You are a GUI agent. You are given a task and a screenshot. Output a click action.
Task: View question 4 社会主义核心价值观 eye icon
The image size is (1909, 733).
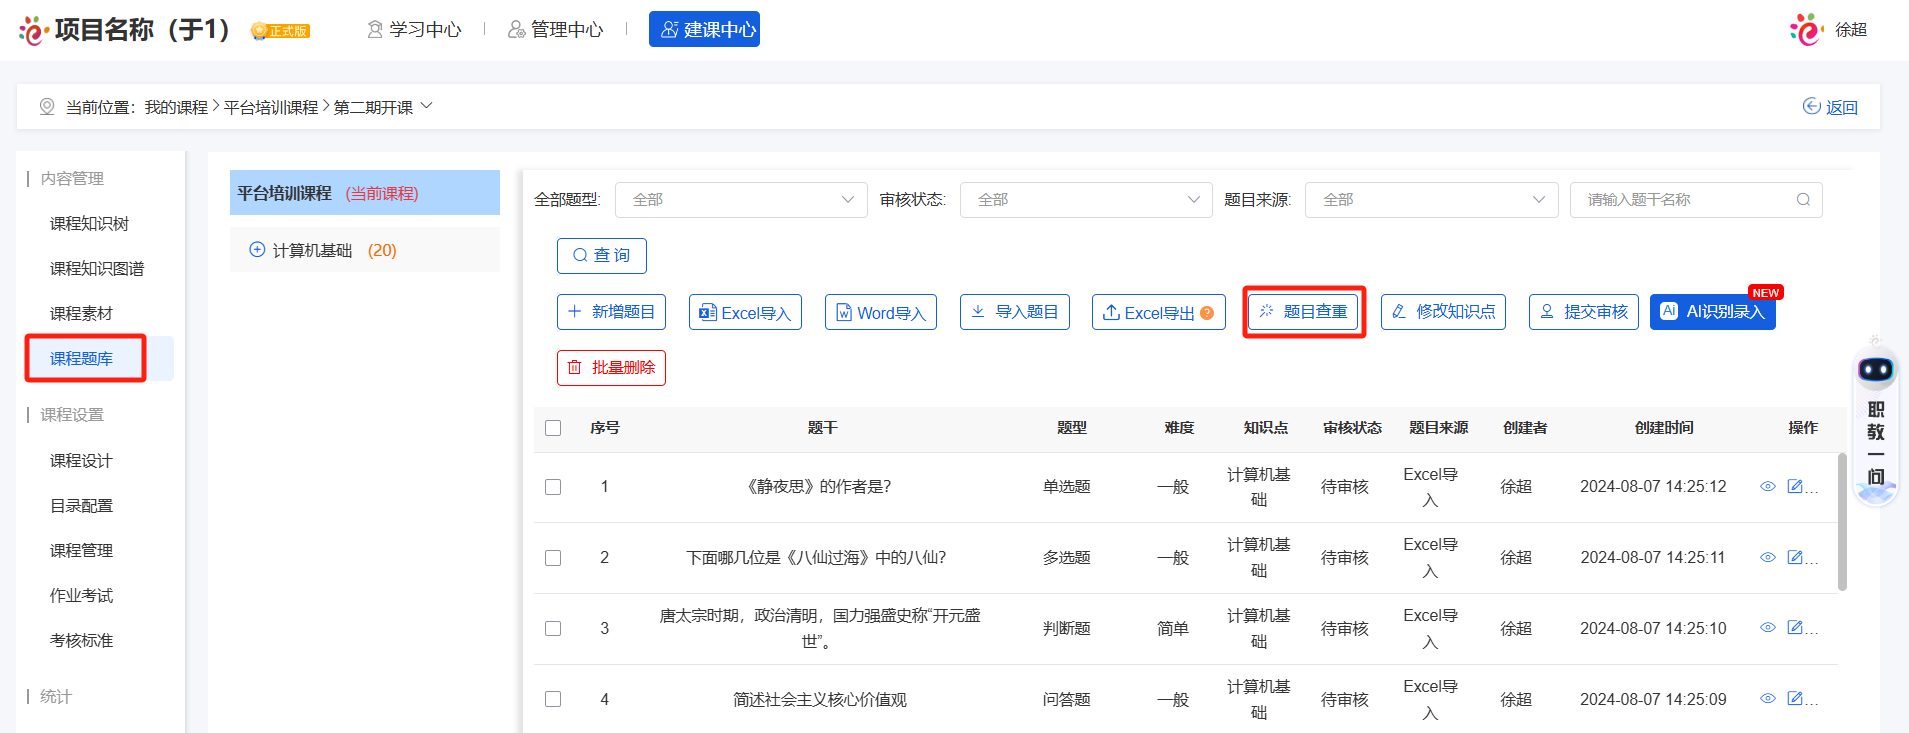pyautogui.click(x=1768, y=699)
